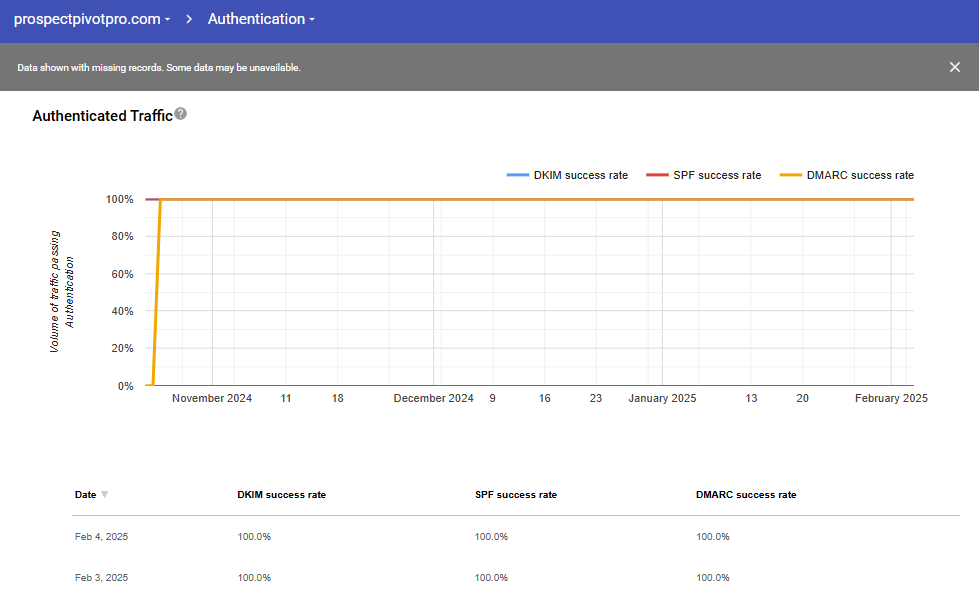Viewport: 979px width, 597px height.
Task: Sort by DKIM success rate table column
Action: click(x=281, y=495)
